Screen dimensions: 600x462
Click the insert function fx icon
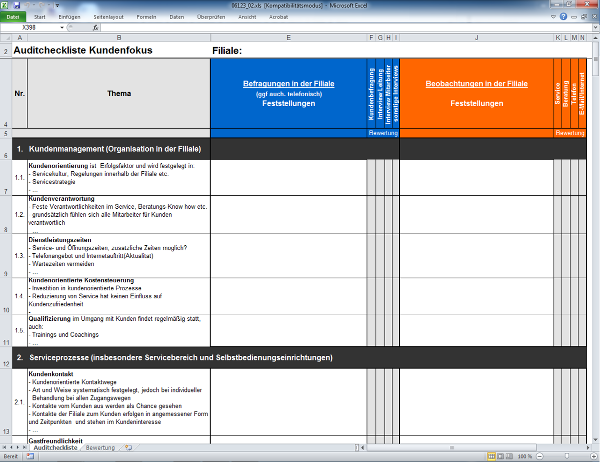click(x=95, y=28)
